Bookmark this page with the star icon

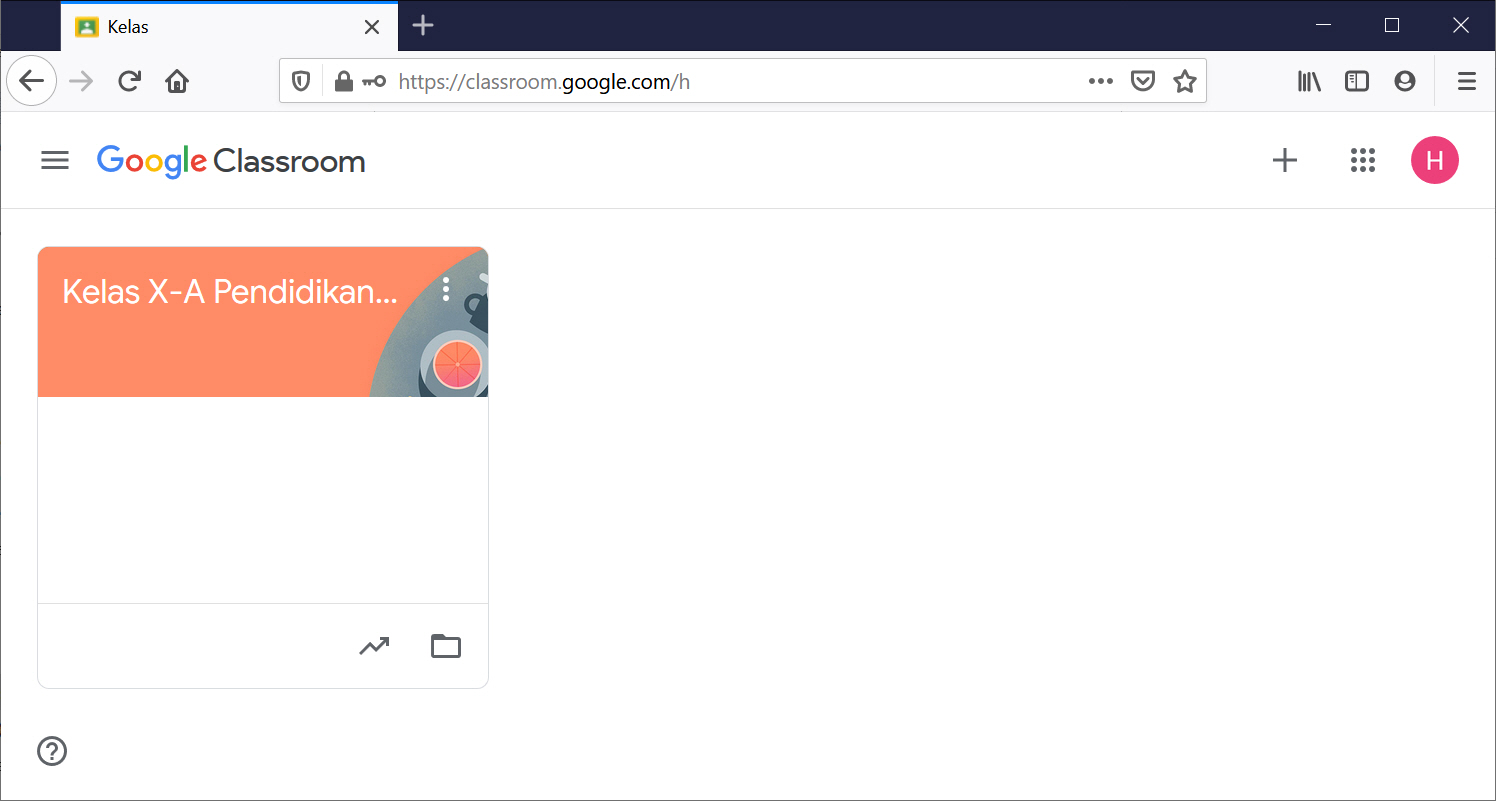click(1185, 81)
